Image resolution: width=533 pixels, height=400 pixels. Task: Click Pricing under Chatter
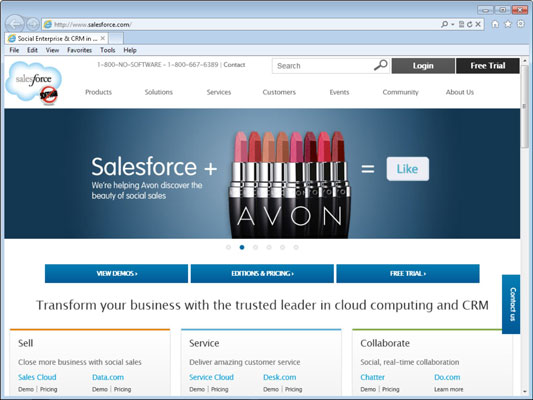pos(391,389)
